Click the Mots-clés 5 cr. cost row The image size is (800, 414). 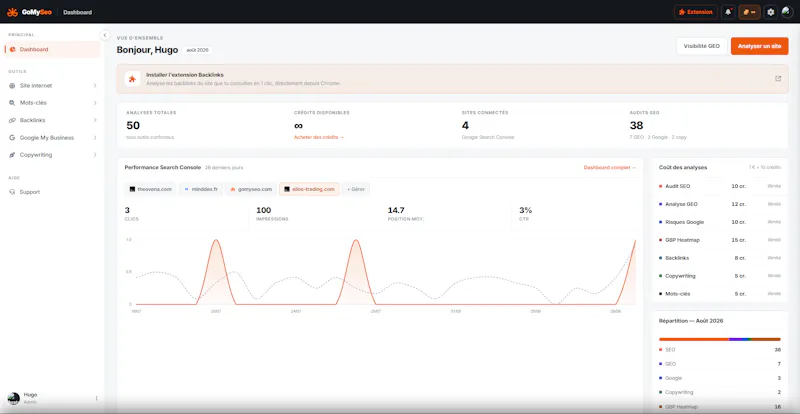click(x=719, y=294)
